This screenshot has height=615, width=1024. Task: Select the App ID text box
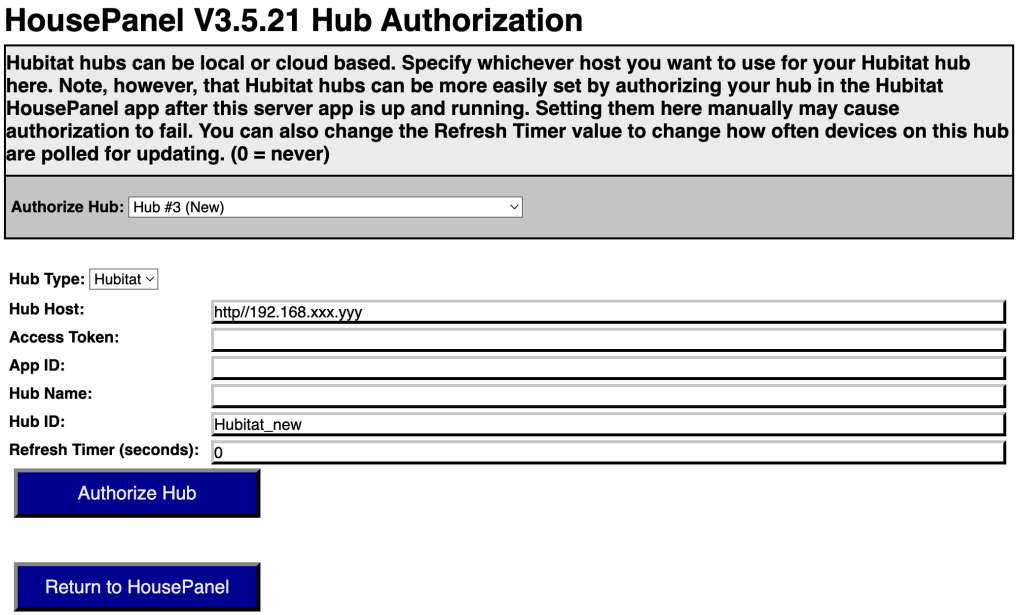coord(607,368)
